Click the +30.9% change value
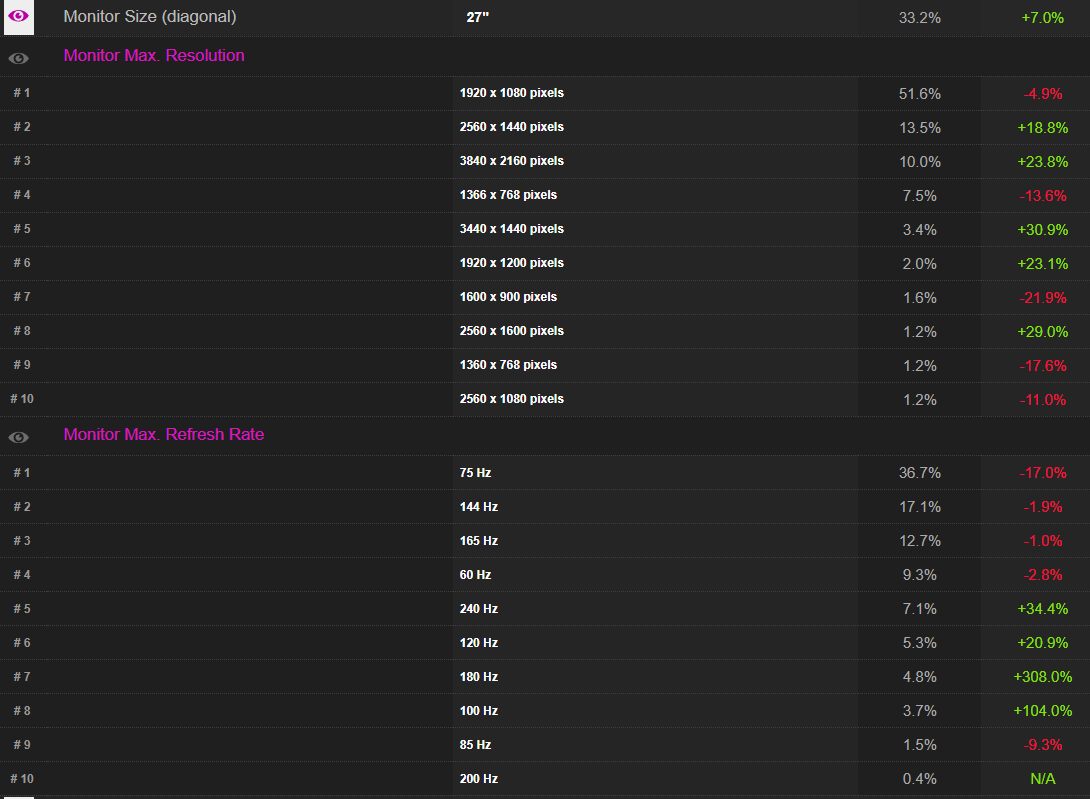The image size is (1090, 799). click(x=1042, y=230)
